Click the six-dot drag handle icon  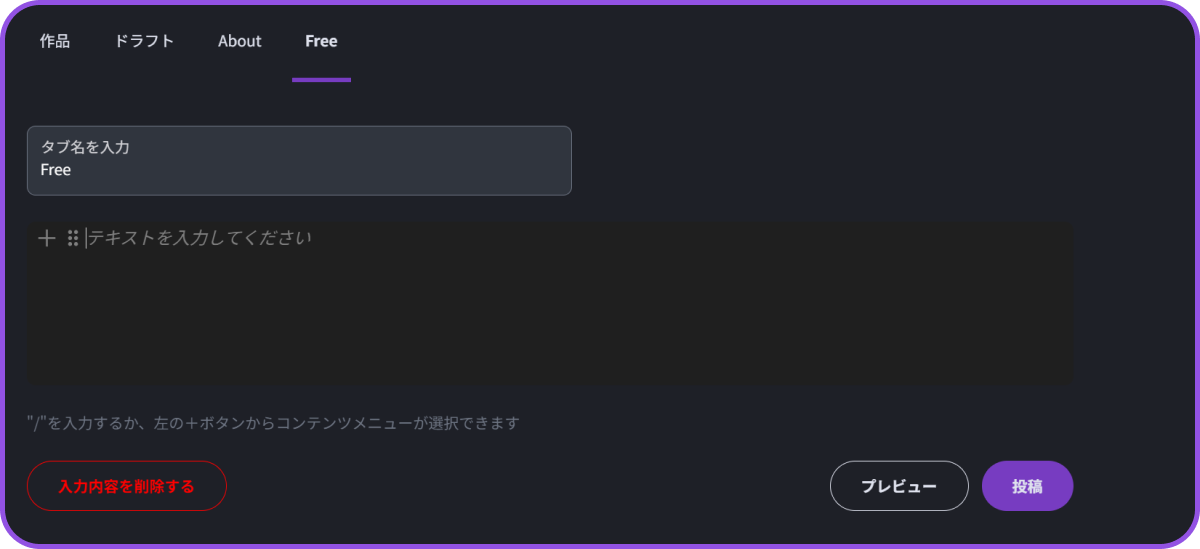coord(73,238)
